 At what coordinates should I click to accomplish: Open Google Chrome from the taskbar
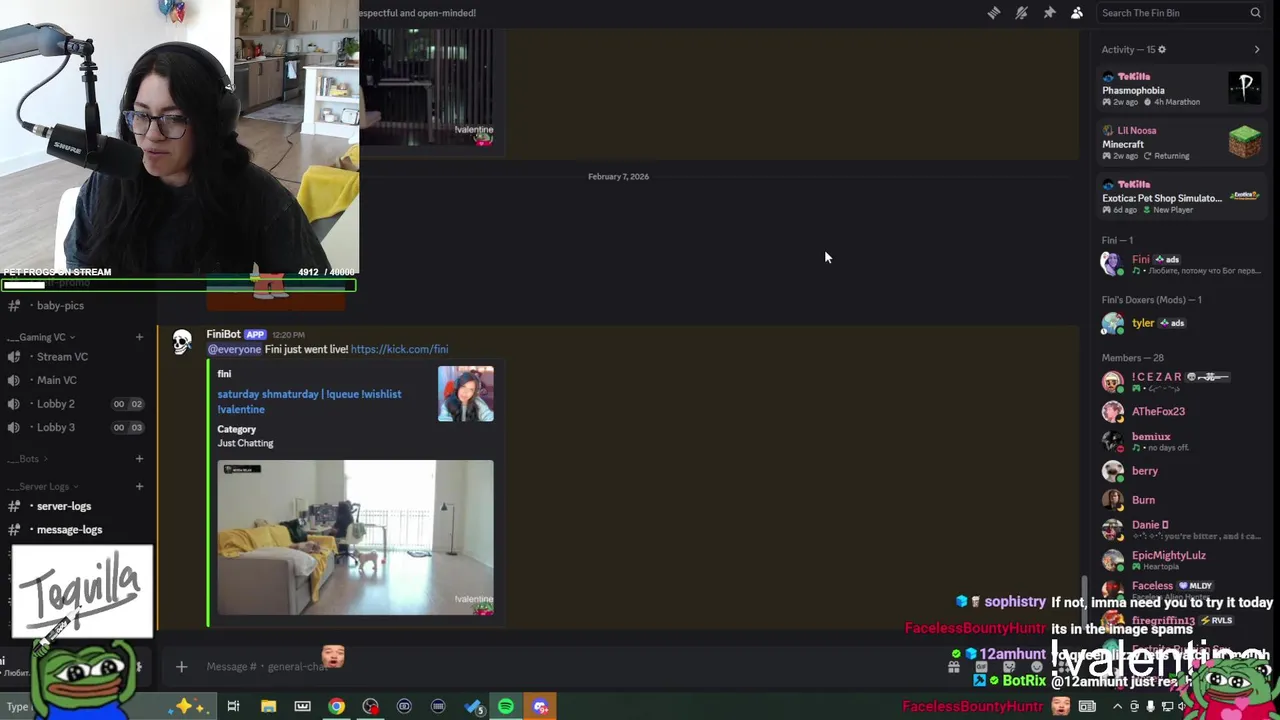pos(336,707)
